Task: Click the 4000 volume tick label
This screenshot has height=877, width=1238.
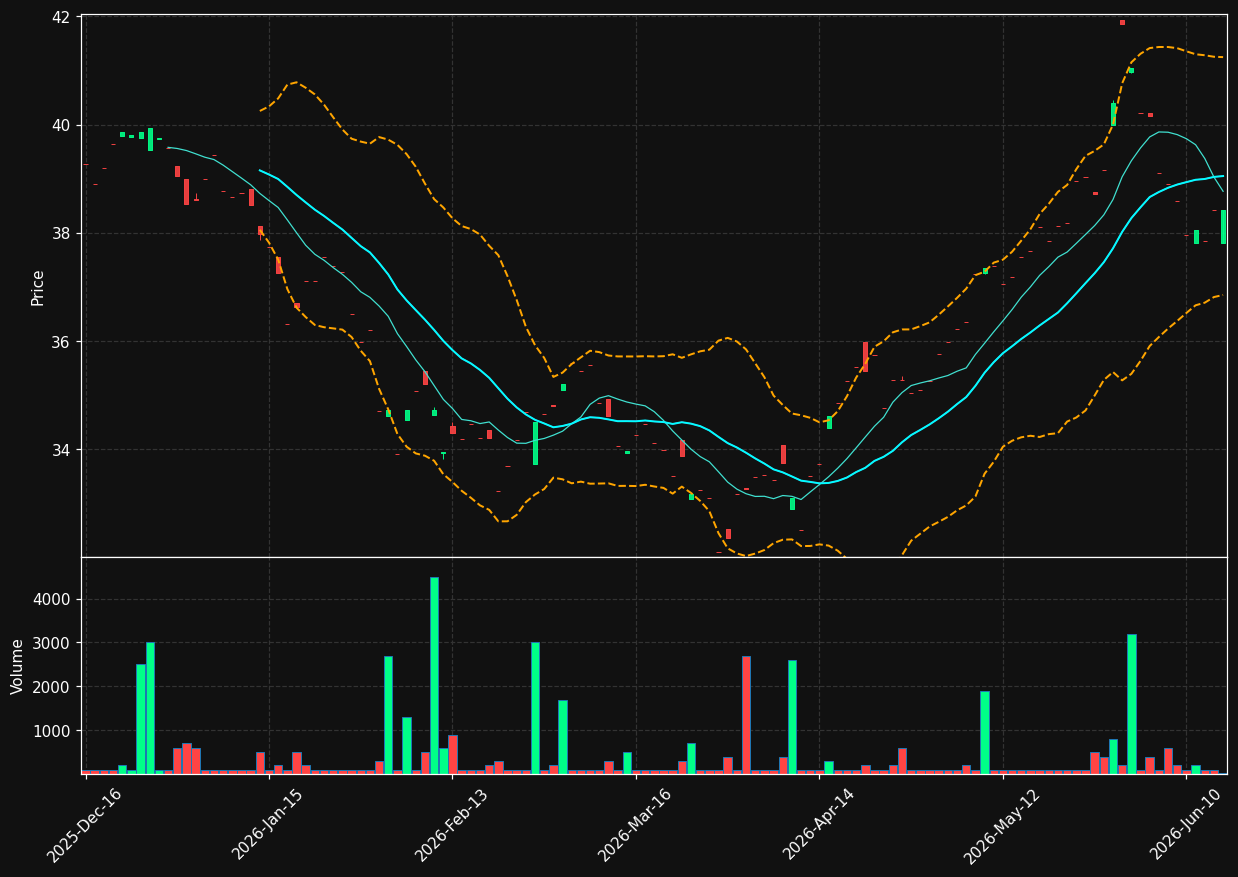Action: click(x=52, y=599)
